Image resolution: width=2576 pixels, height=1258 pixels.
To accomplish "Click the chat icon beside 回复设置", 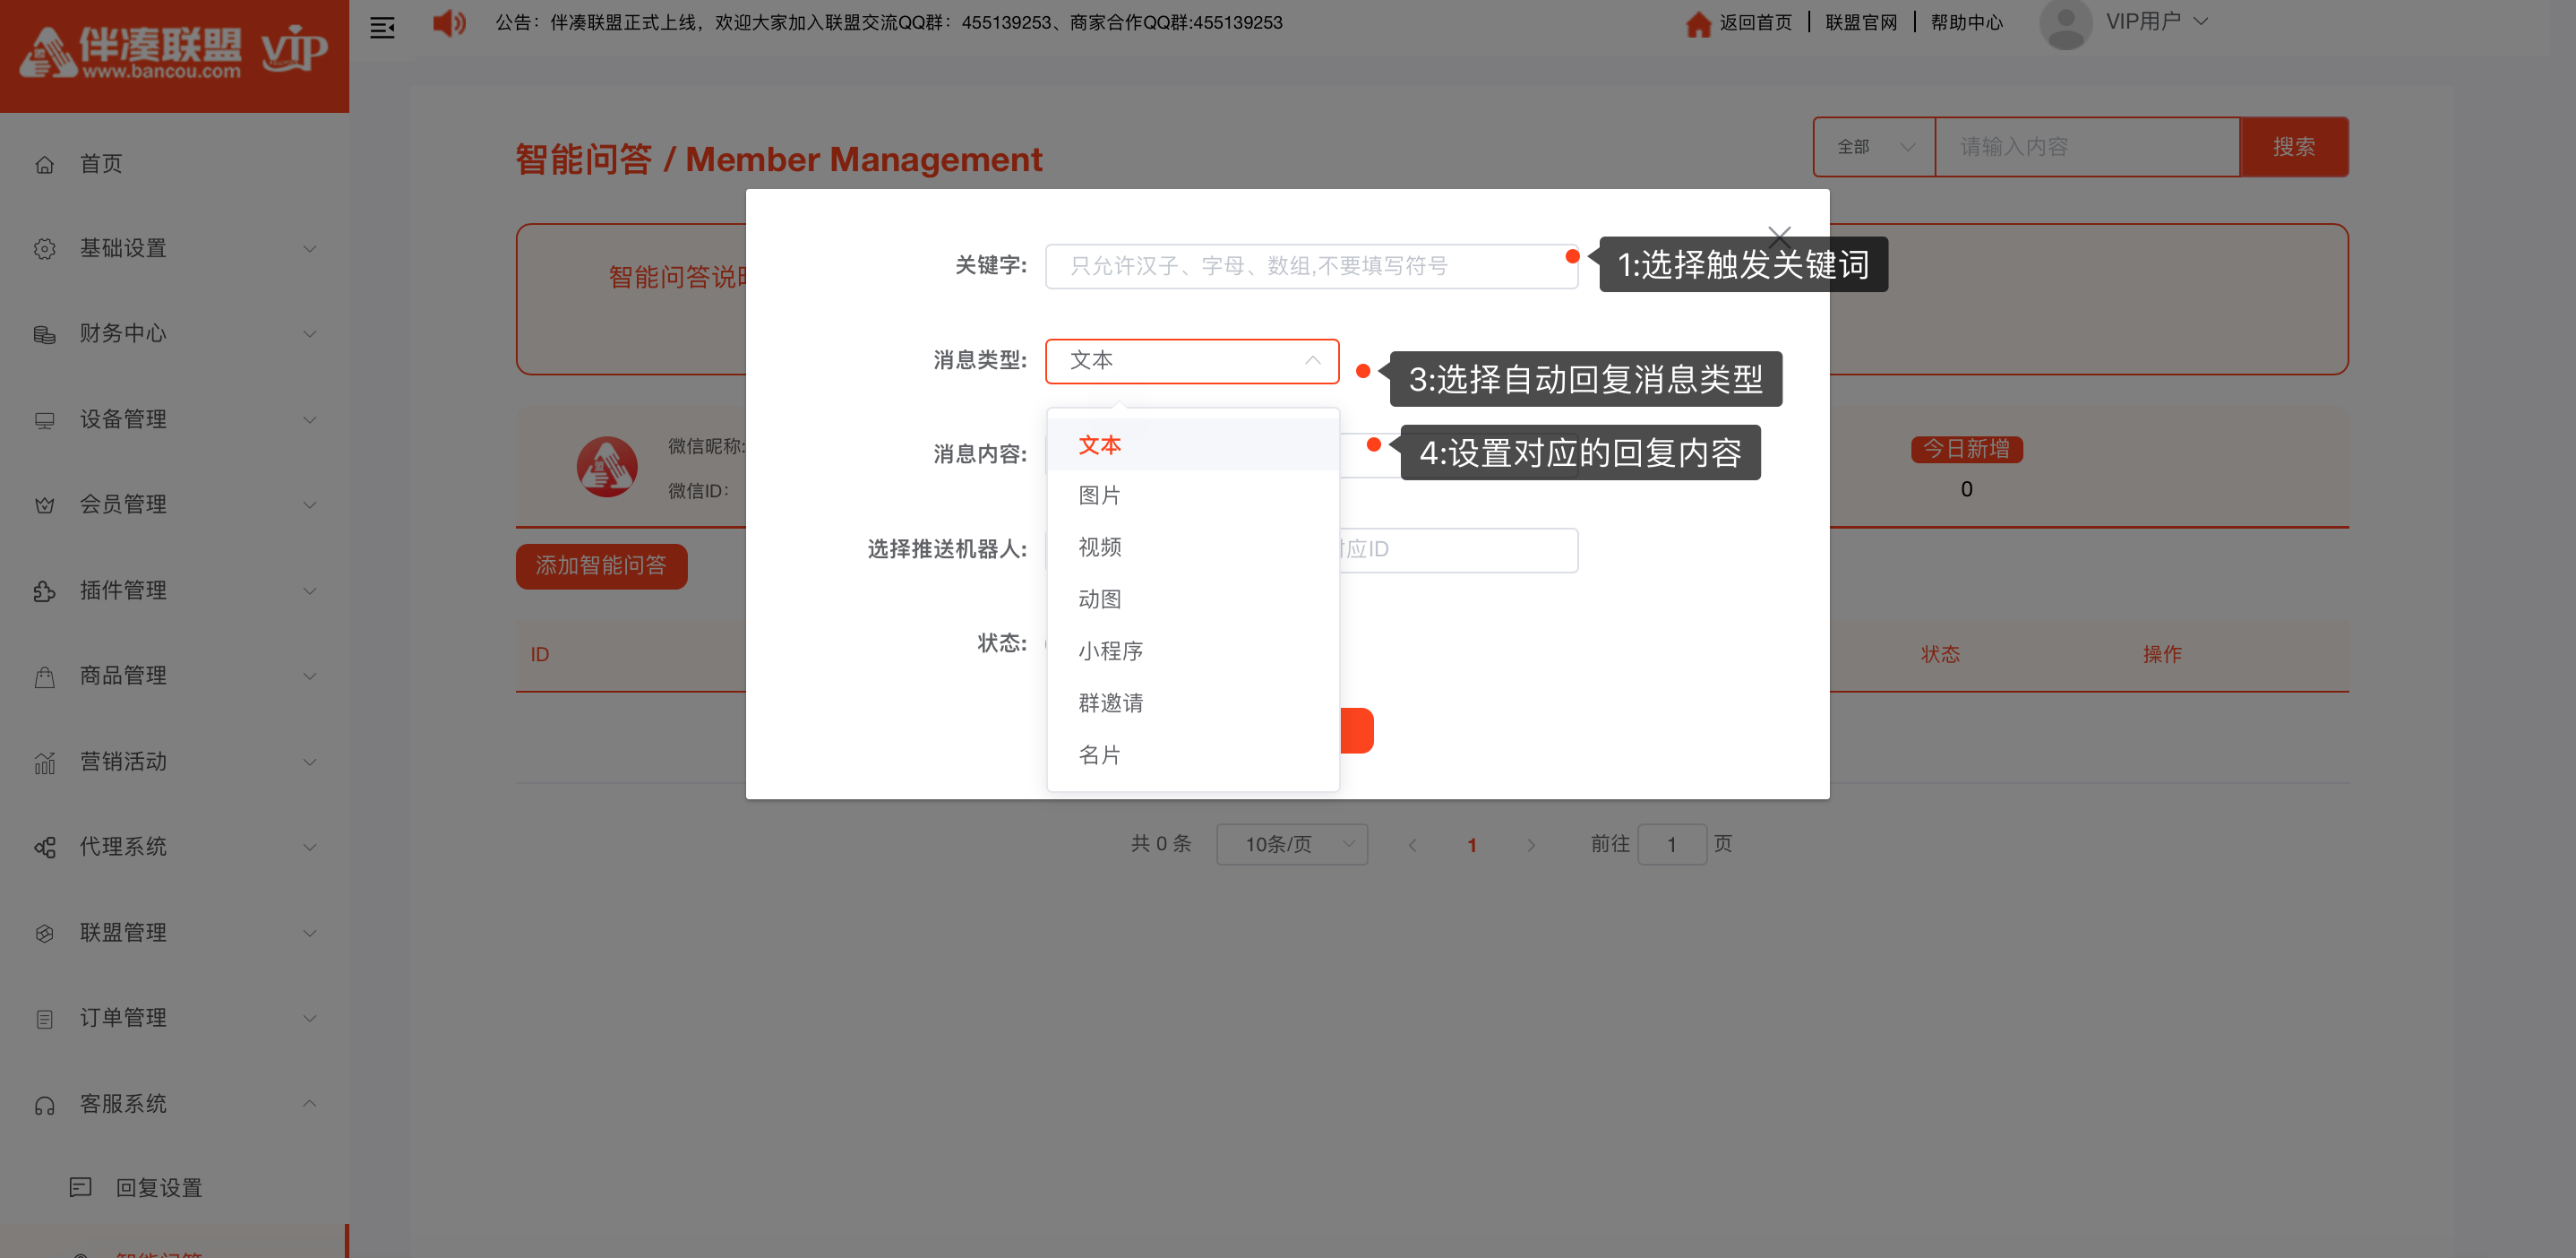I will (x=80, y=1187).
